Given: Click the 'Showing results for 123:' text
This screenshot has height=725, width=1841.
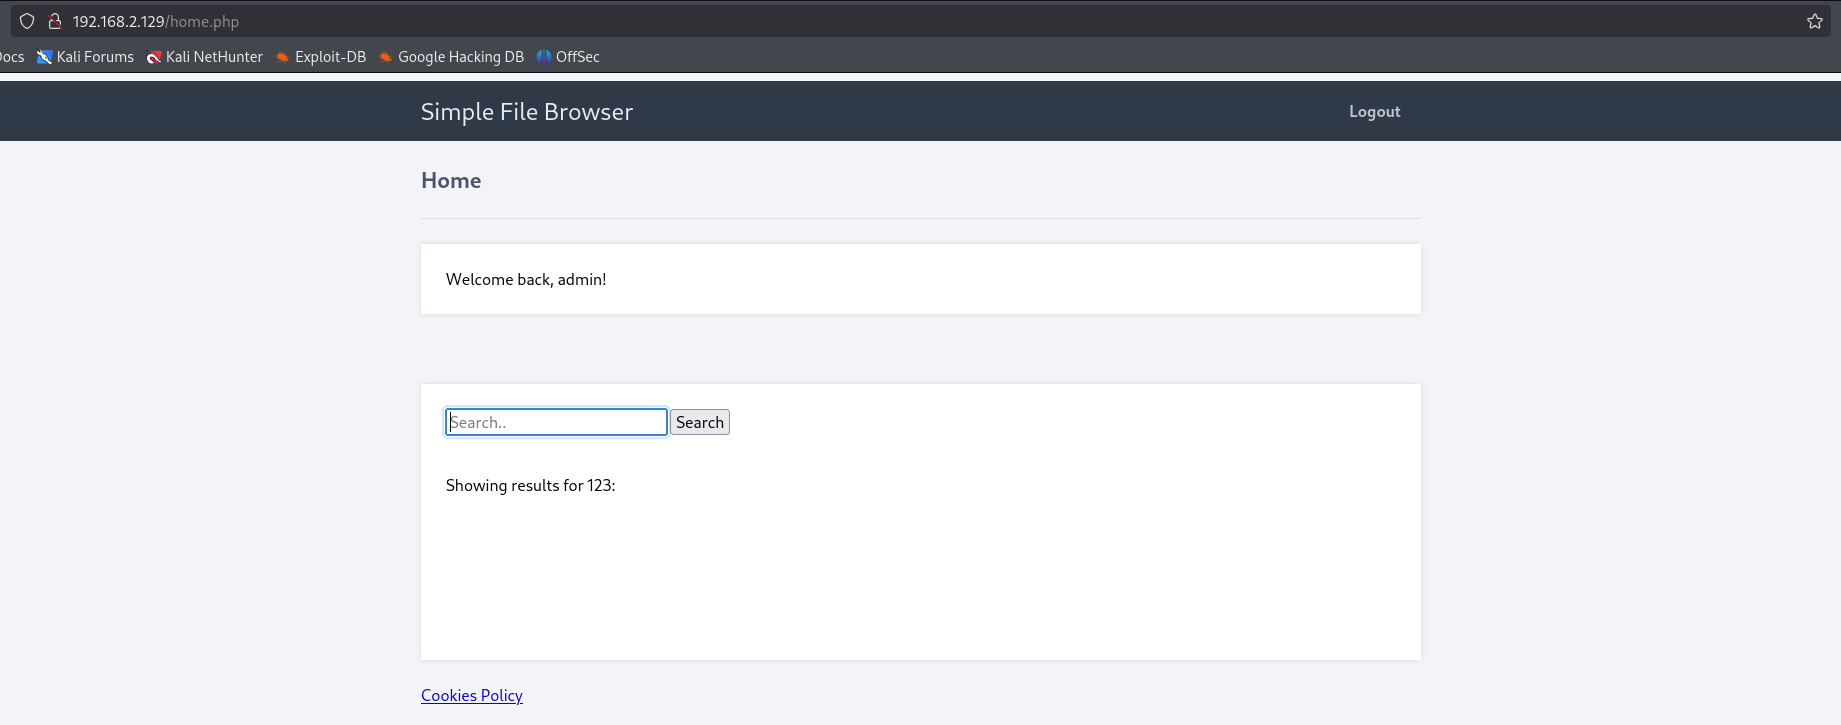Looking at the screenshot, I should click(530, 485).
